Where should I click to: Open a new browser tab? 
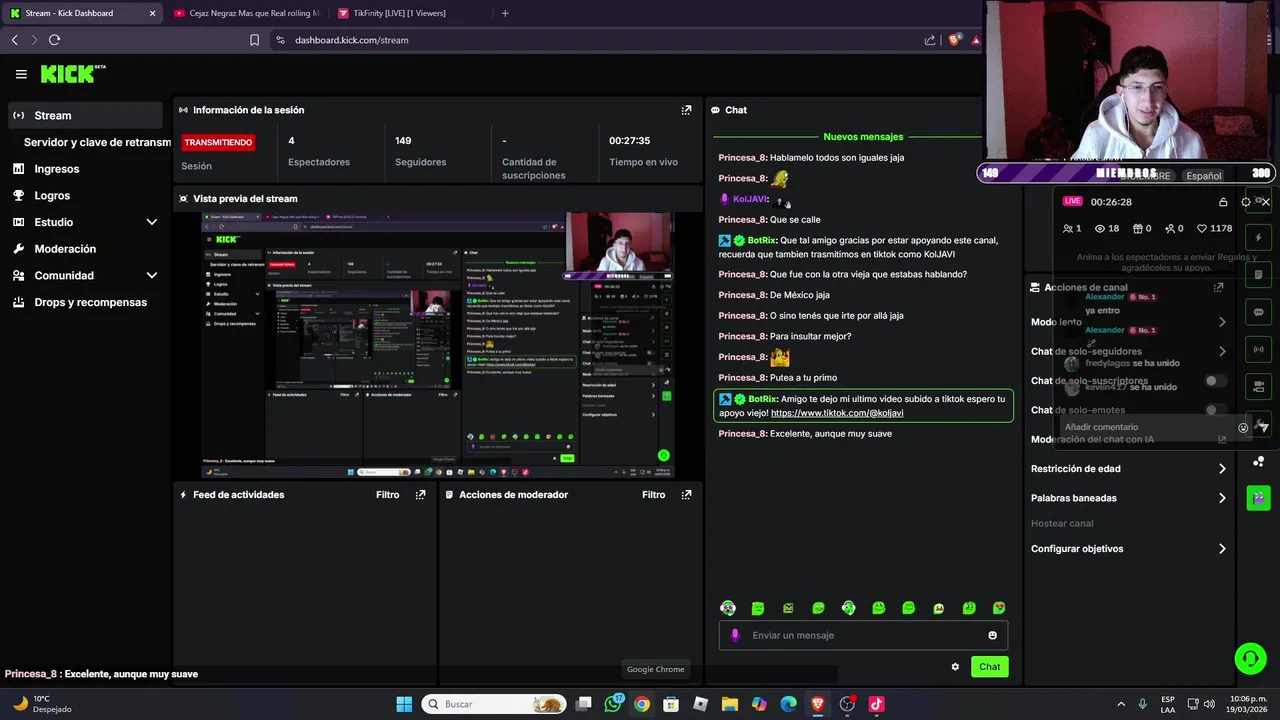[505, 13]
